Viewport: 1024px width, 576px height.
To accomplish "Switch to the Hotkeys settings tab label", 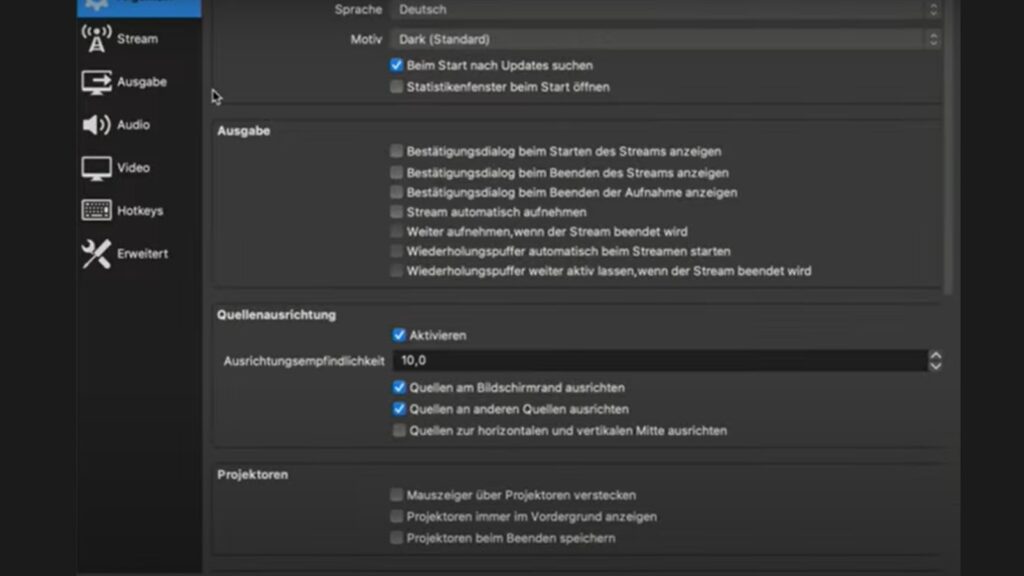I will 140,211.
